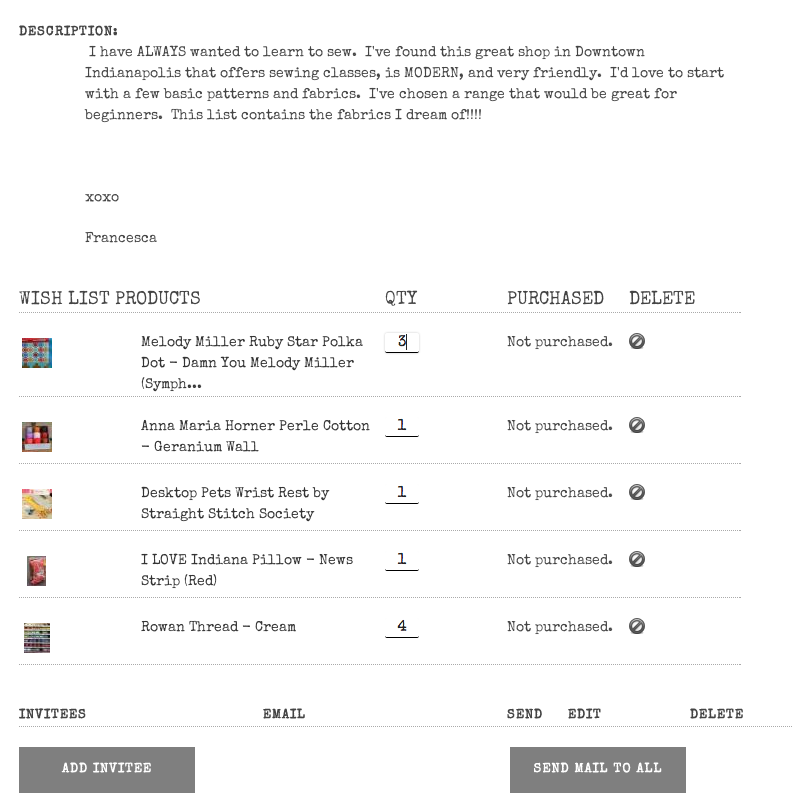Screen dimensions: 793x807
Task: Delete the Melody Miller Polka Dot item
Action: 637,342
